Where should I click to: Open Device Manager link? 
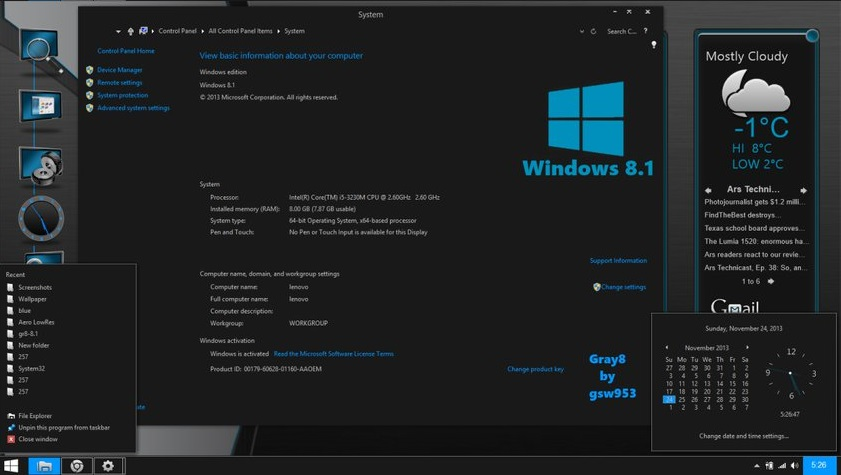point(120,70)
